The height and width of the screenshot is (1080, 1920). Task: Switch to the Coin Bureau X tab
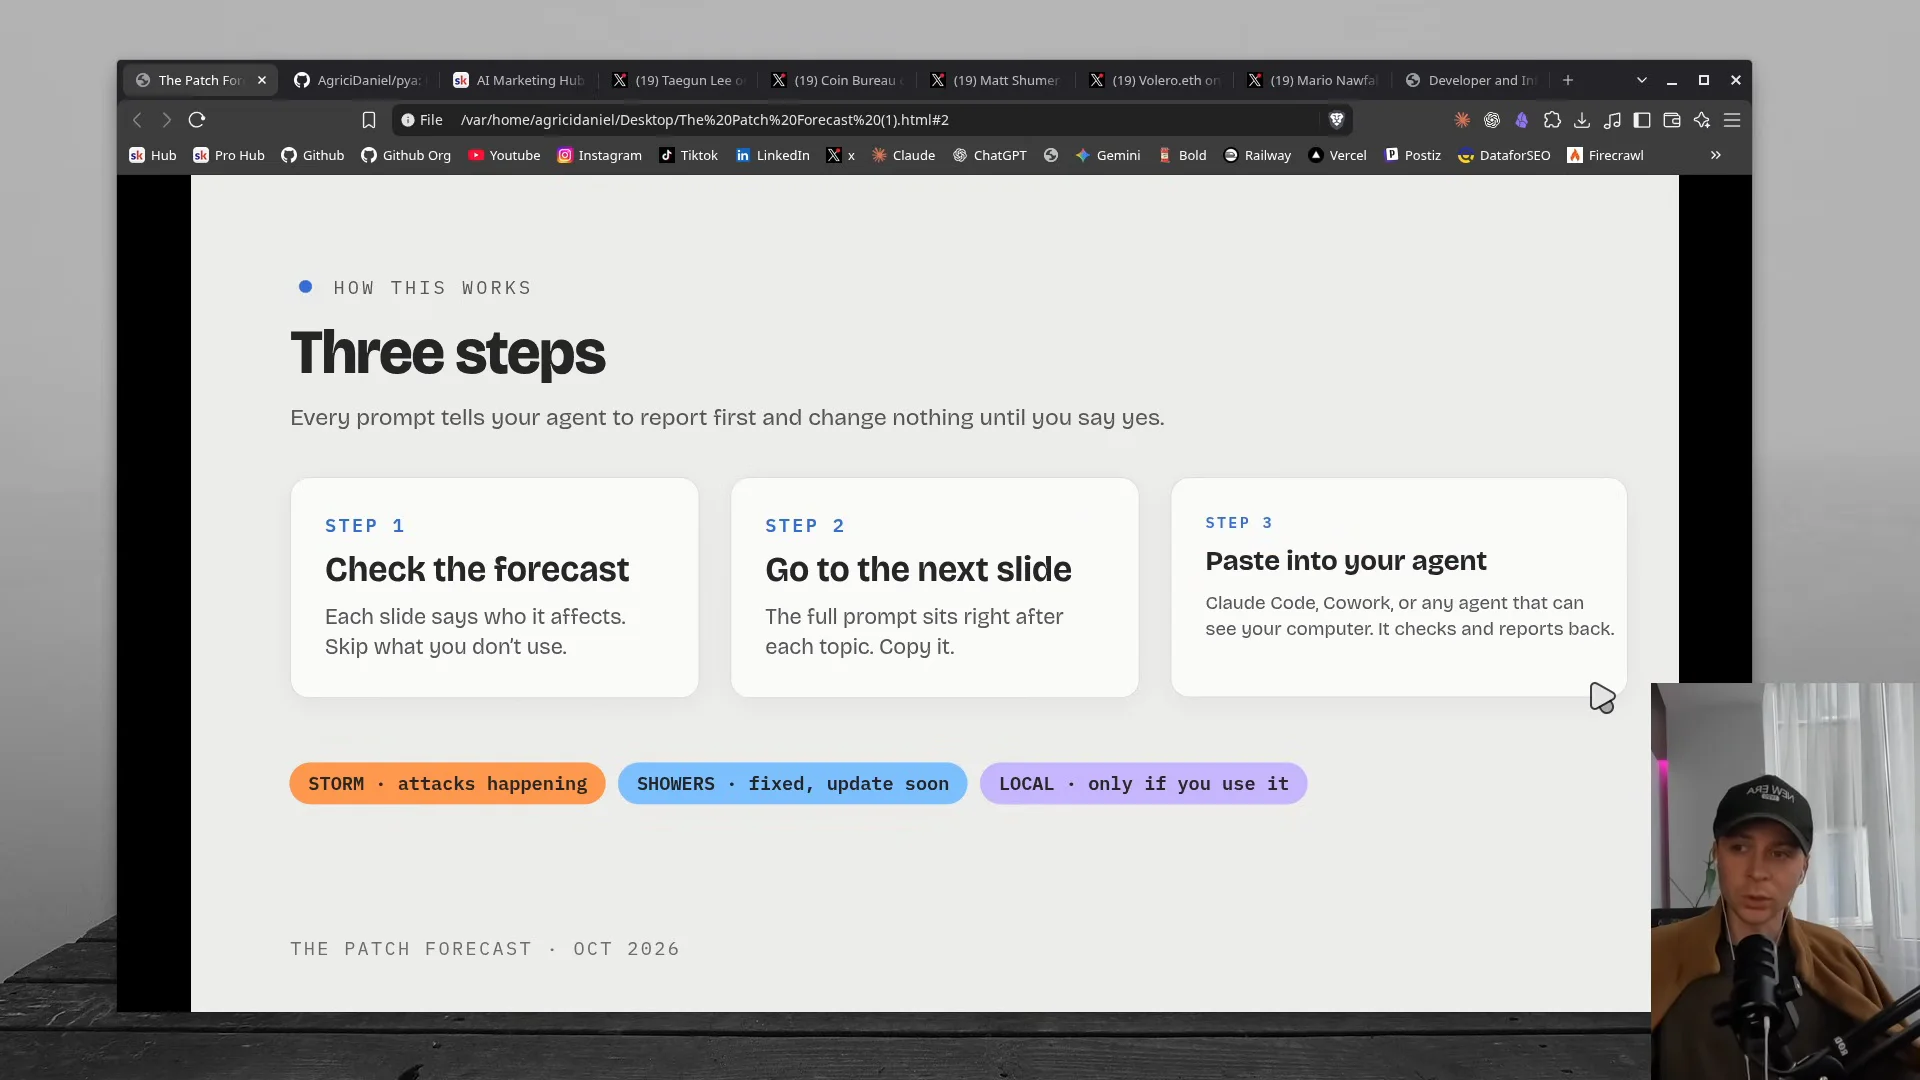(838, 80)
